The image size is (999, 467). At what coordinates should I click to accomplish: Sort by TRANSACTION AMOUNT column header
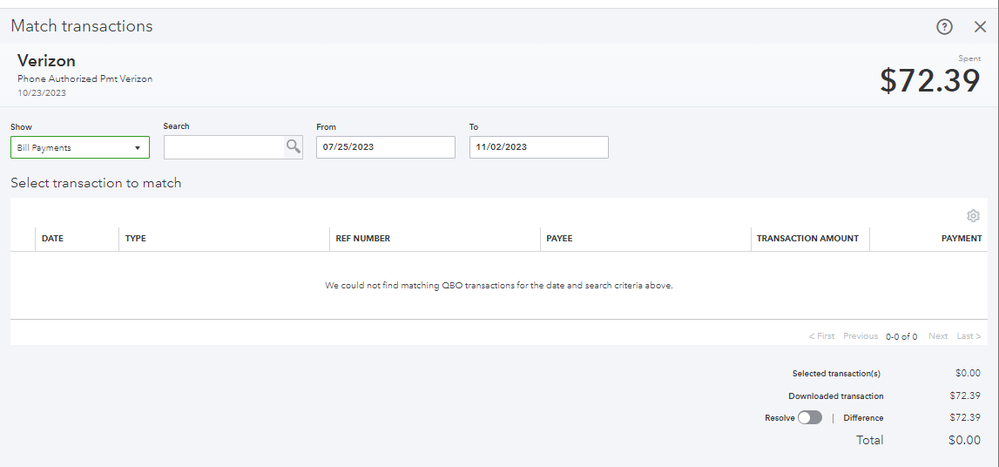pos(808,238)
